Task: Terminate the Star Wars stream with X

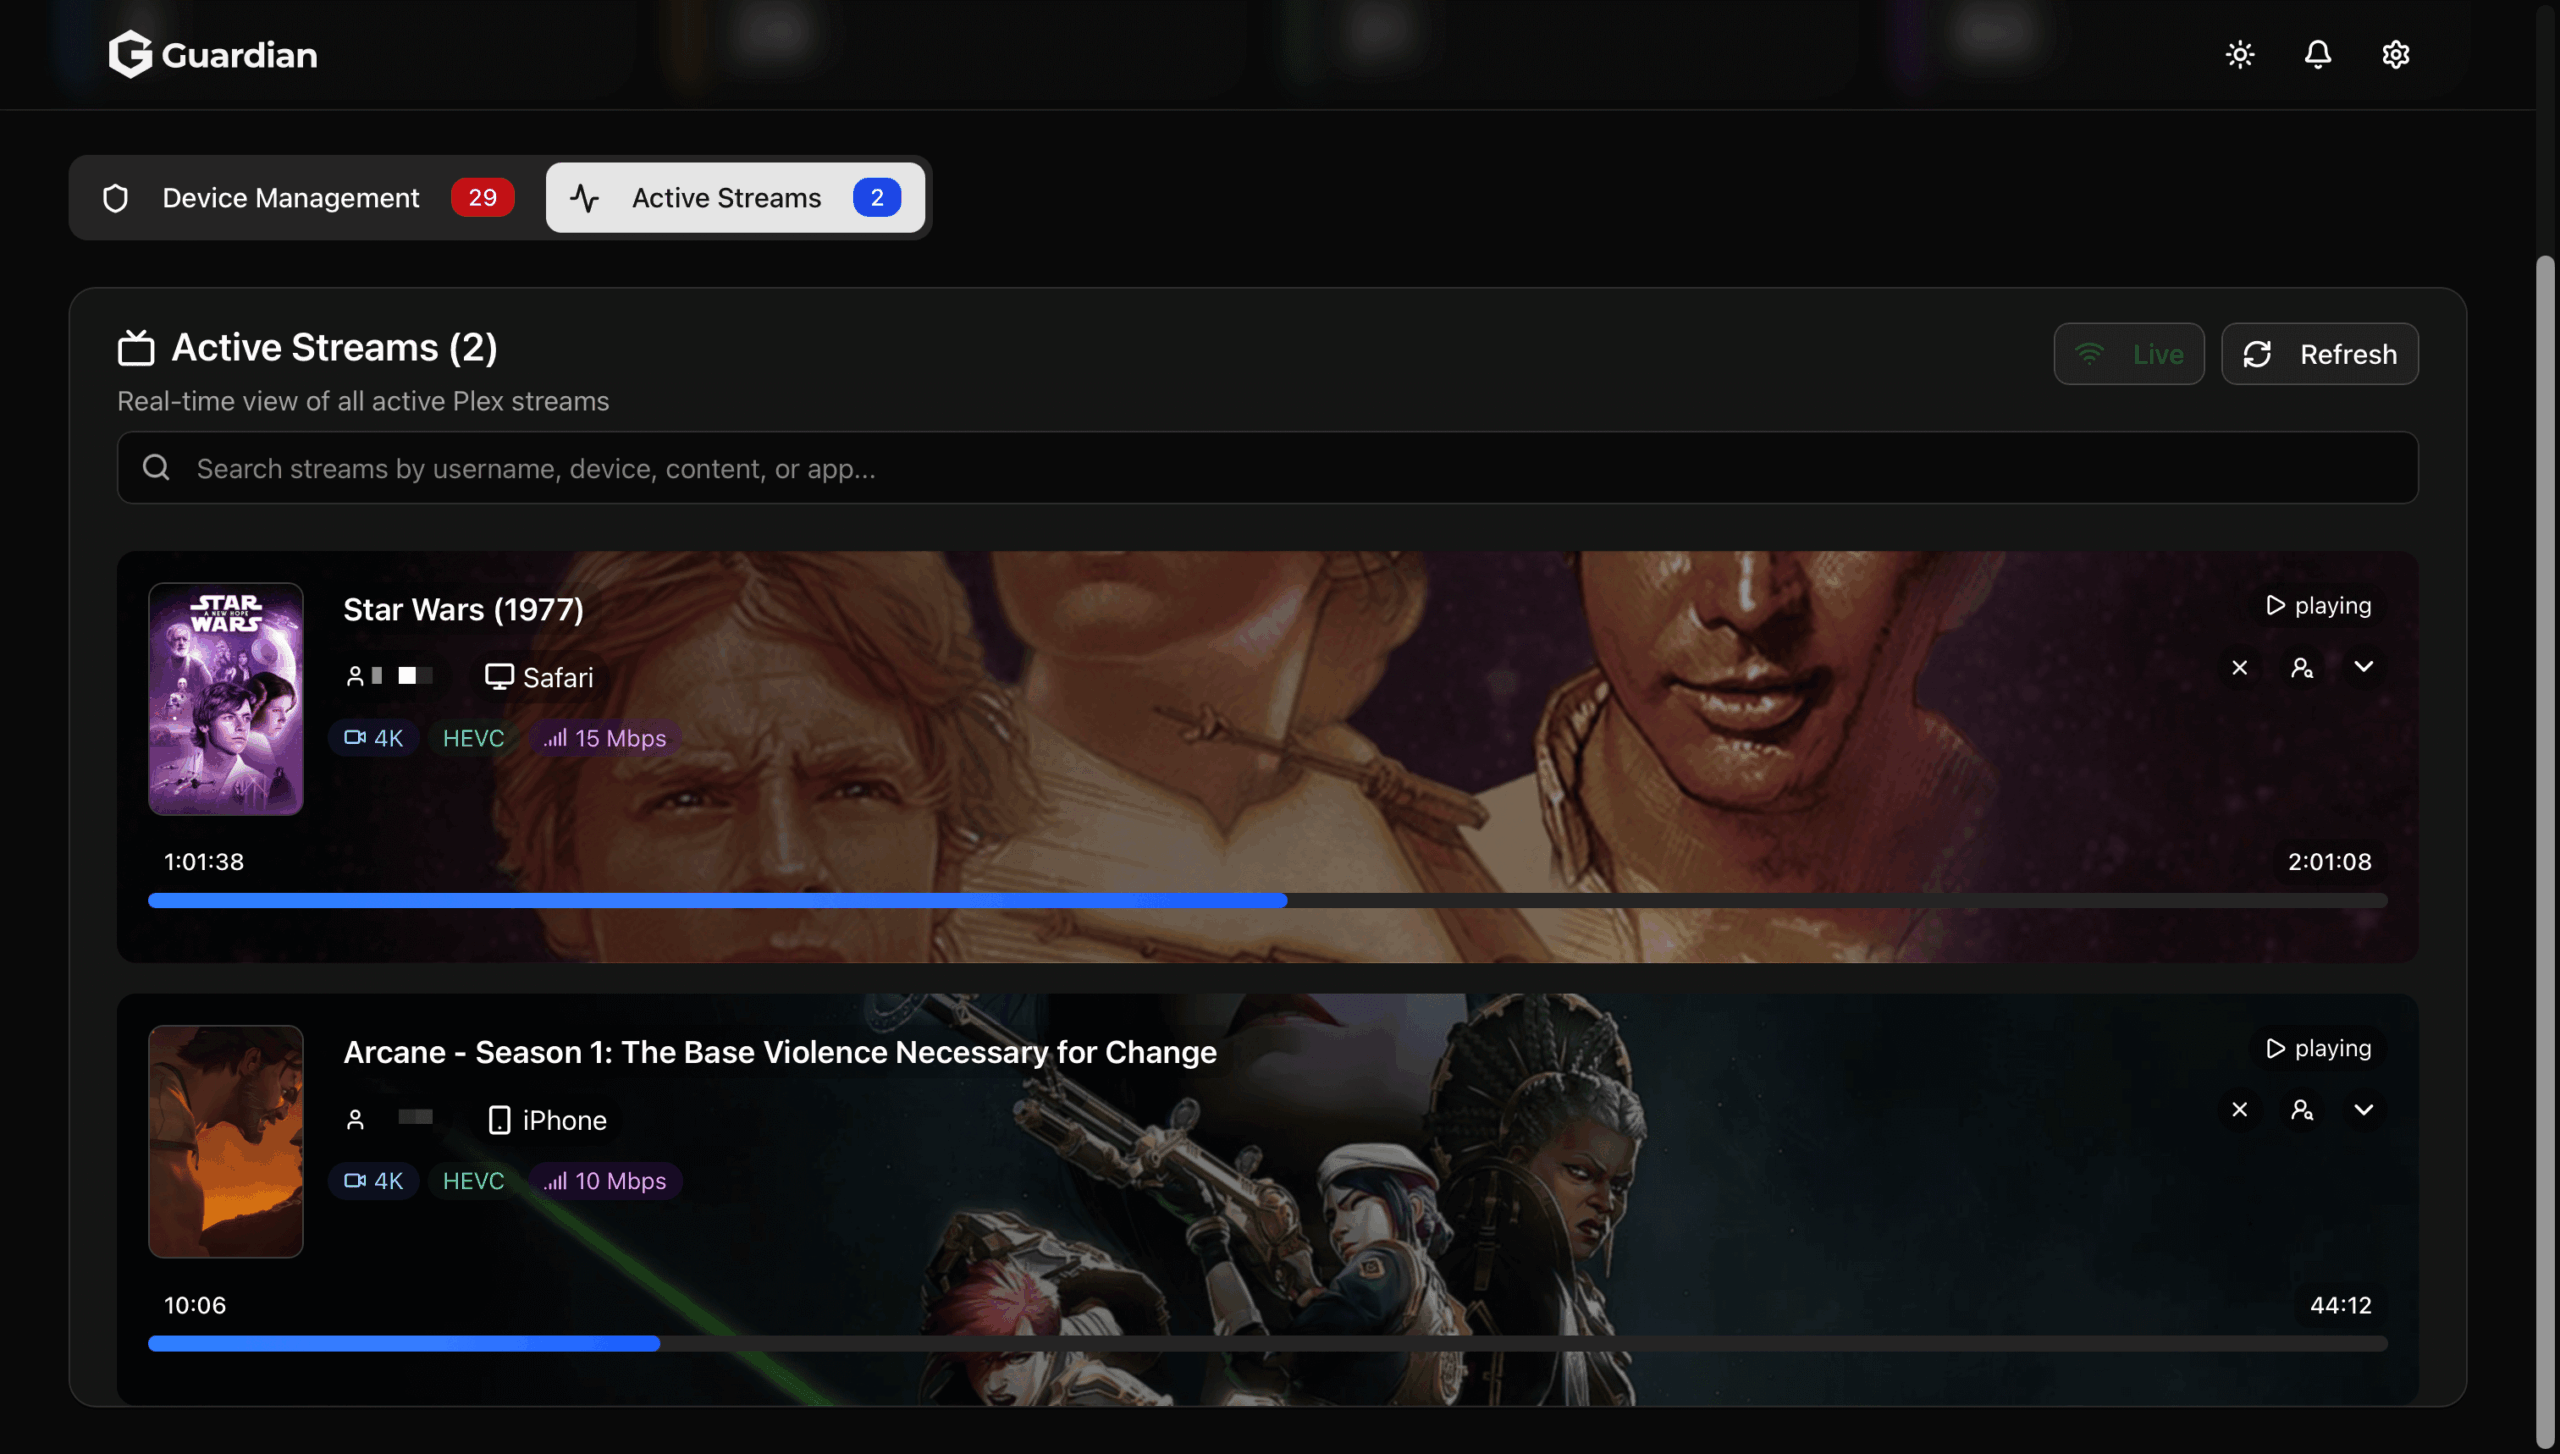Action: pyautogui.click(x=2240, y=667)
